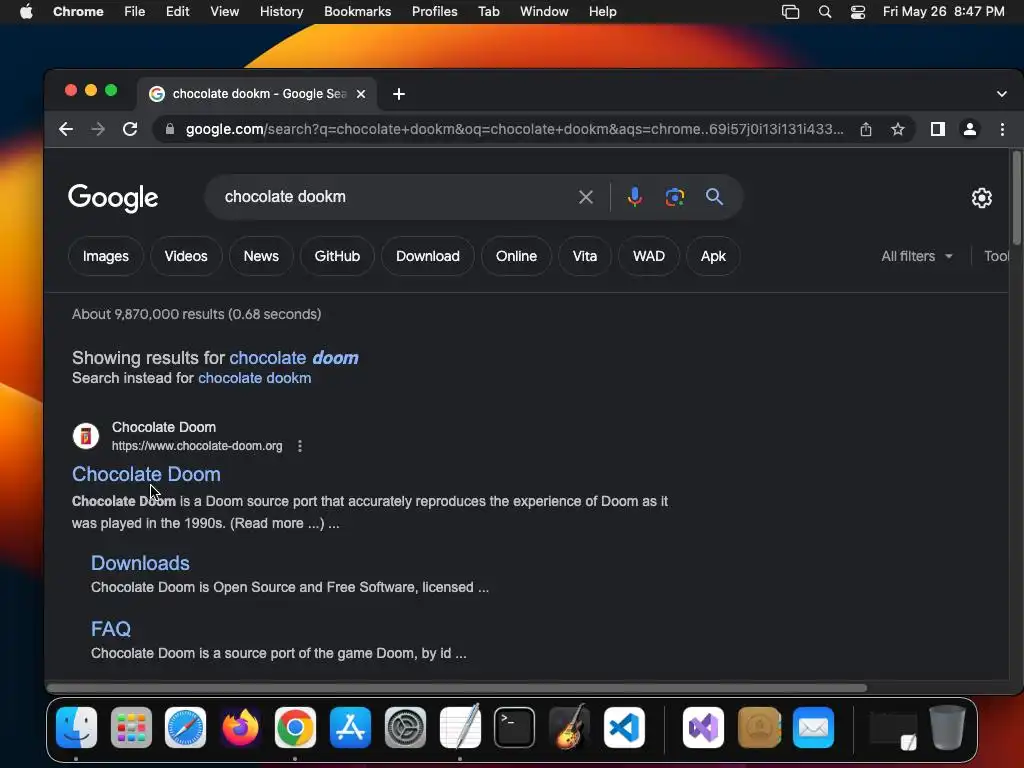
Task: Open the Downloads sitelink
Action: tap(140, 563)
